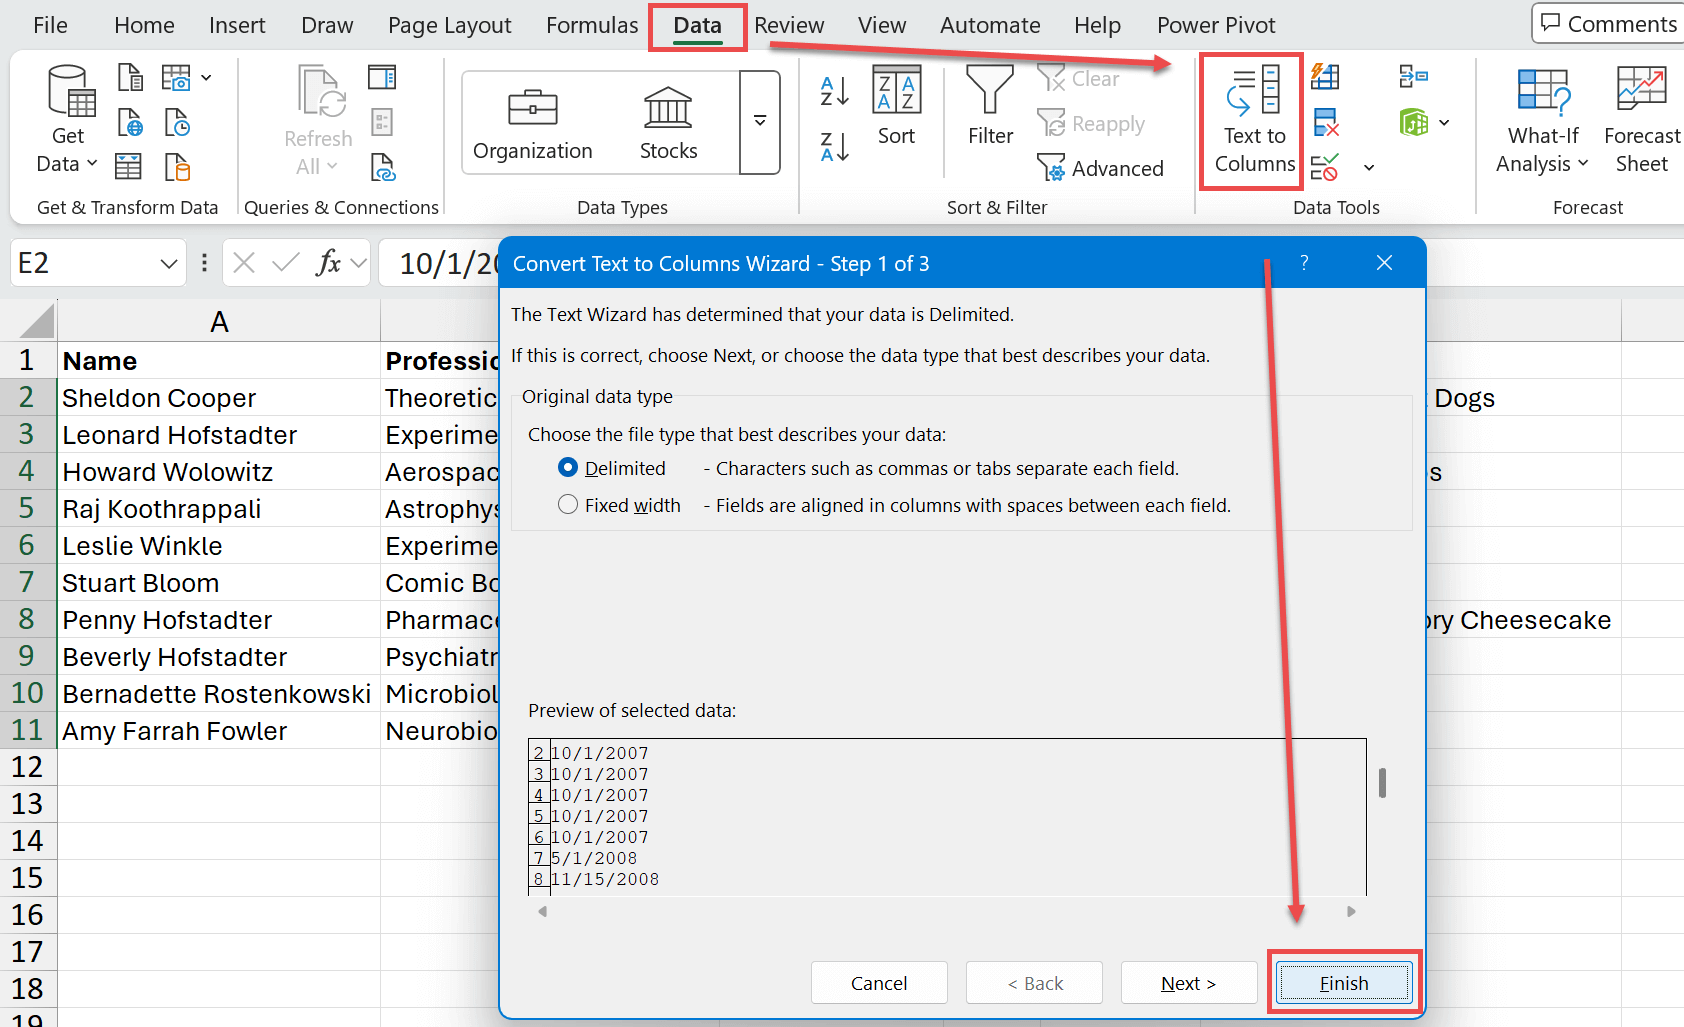This screenshot has height=1027, width=1684.
Task: Cancel the Text to Columns wizard
Action: 878,982
